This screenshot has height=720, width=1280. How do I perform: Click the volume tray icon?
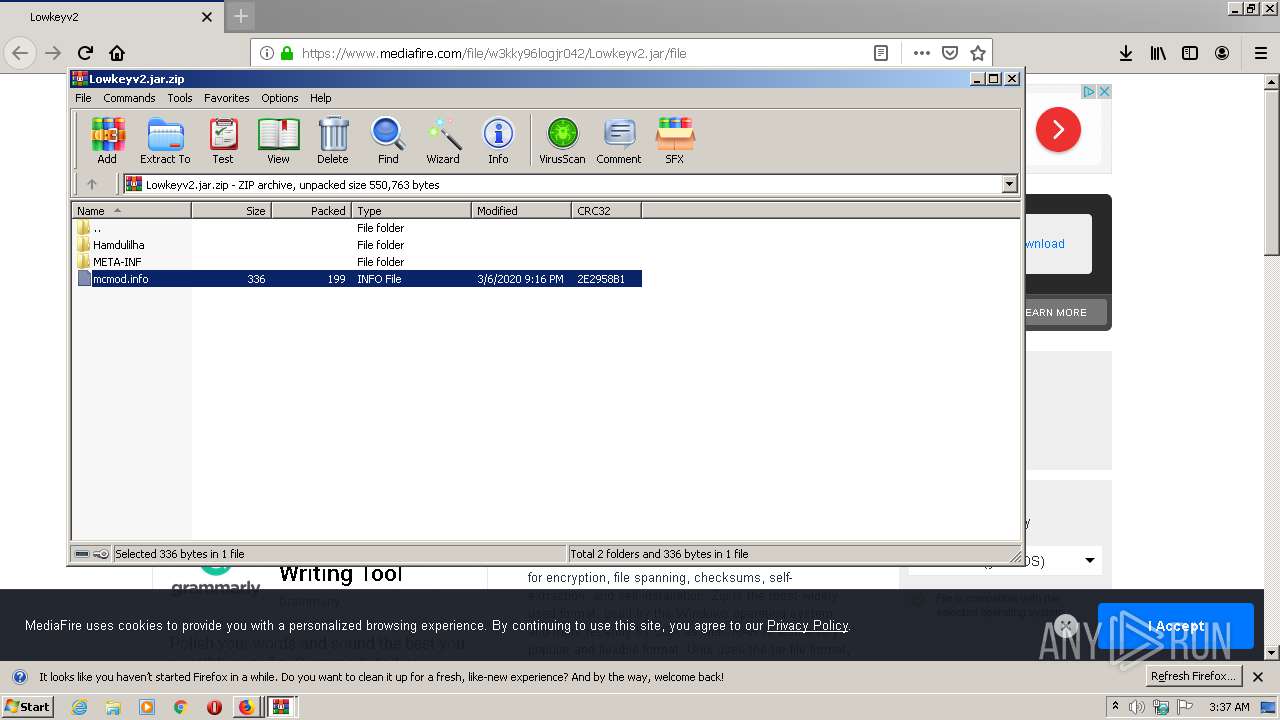pos(1137,707)
